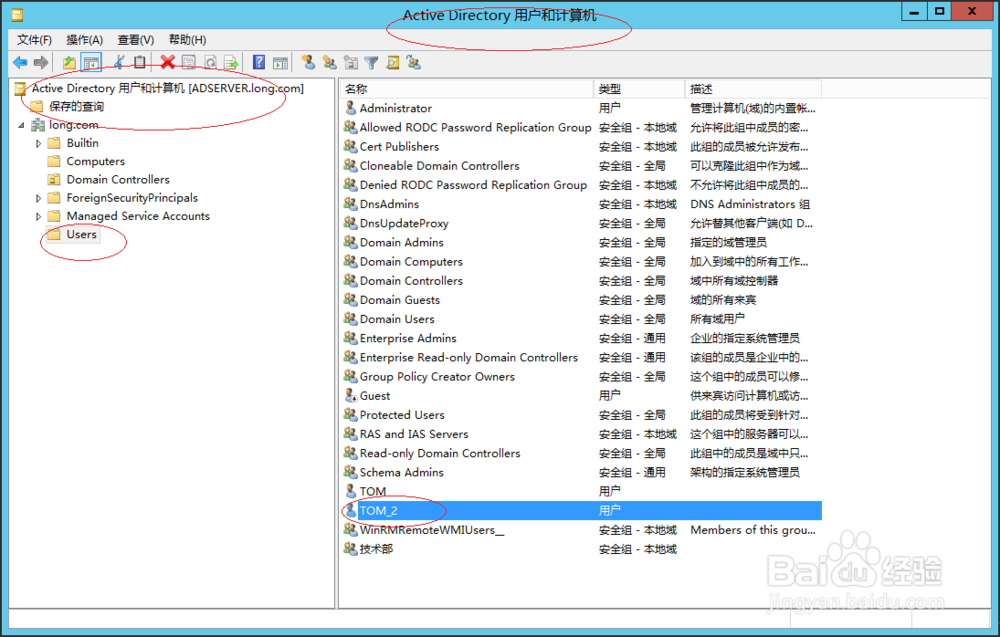Open the 帮助(H) menu

pos(188,40)
